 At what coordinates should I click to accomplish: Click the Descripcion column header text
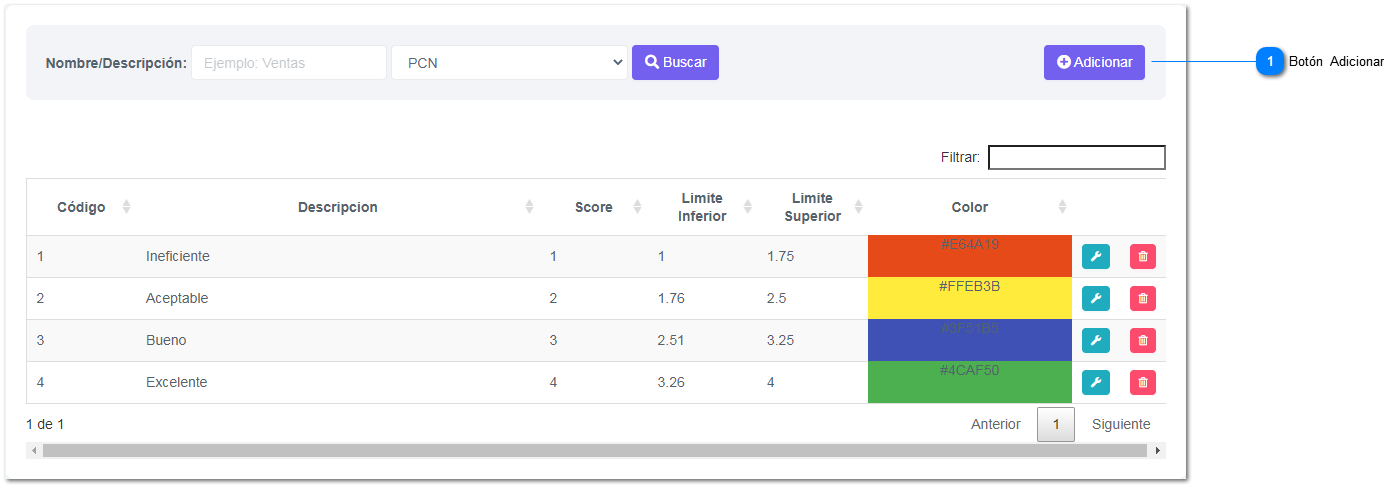[338, 207]
